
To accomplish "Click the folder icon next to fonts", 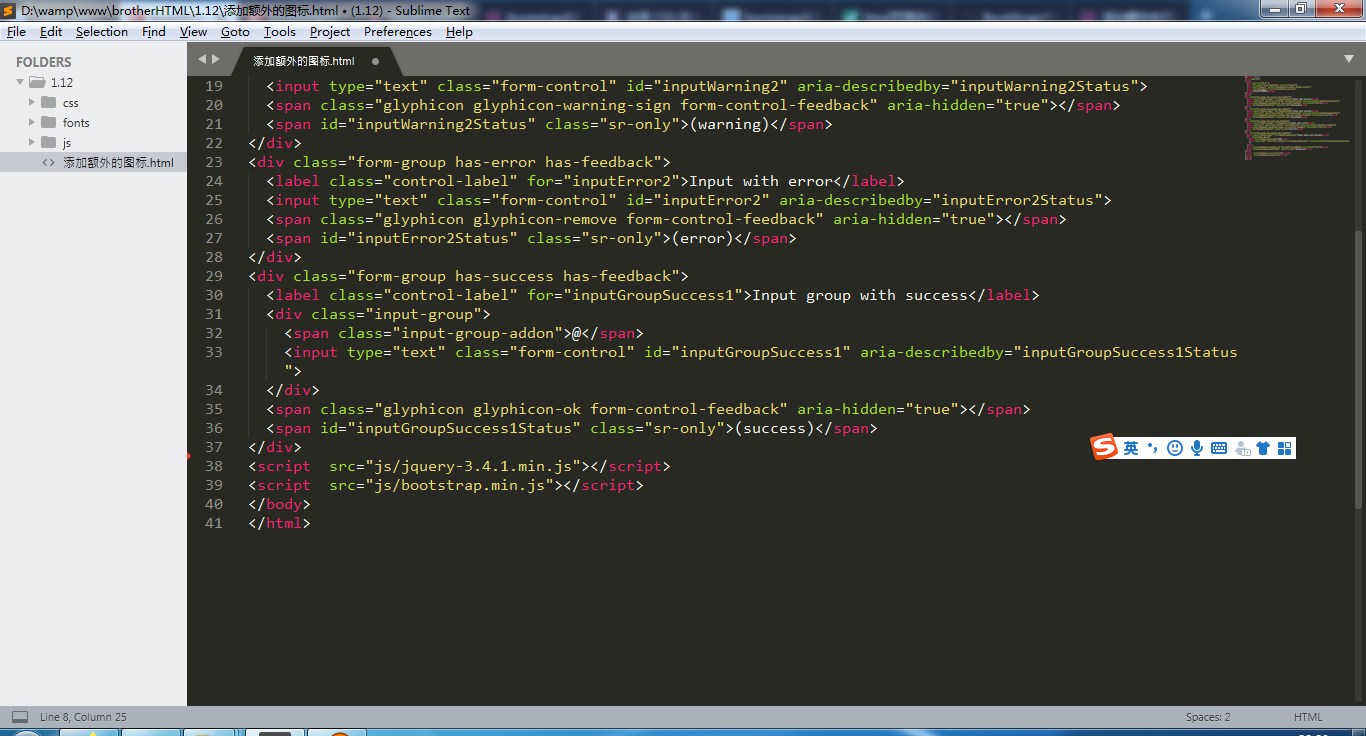I will pyautogui.click(x=48, y=122).
